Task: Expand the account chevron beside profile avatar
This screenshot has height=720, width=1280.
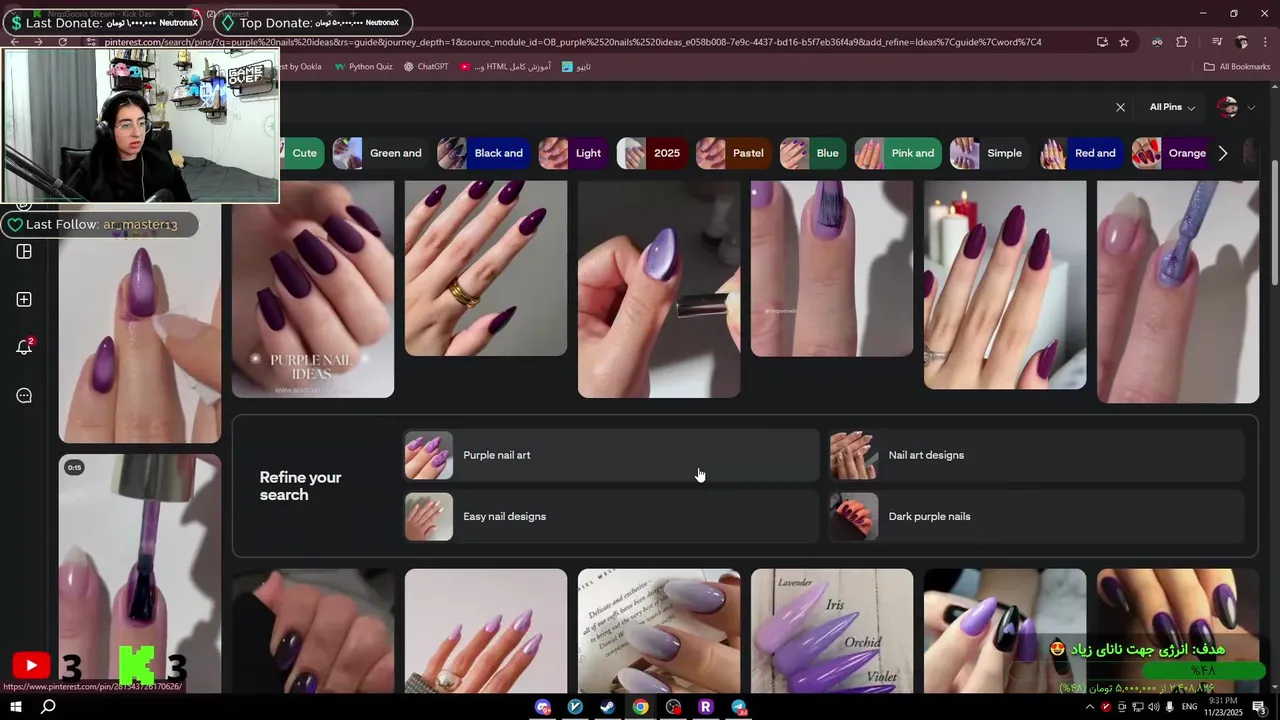Action: pos(1251,107)
